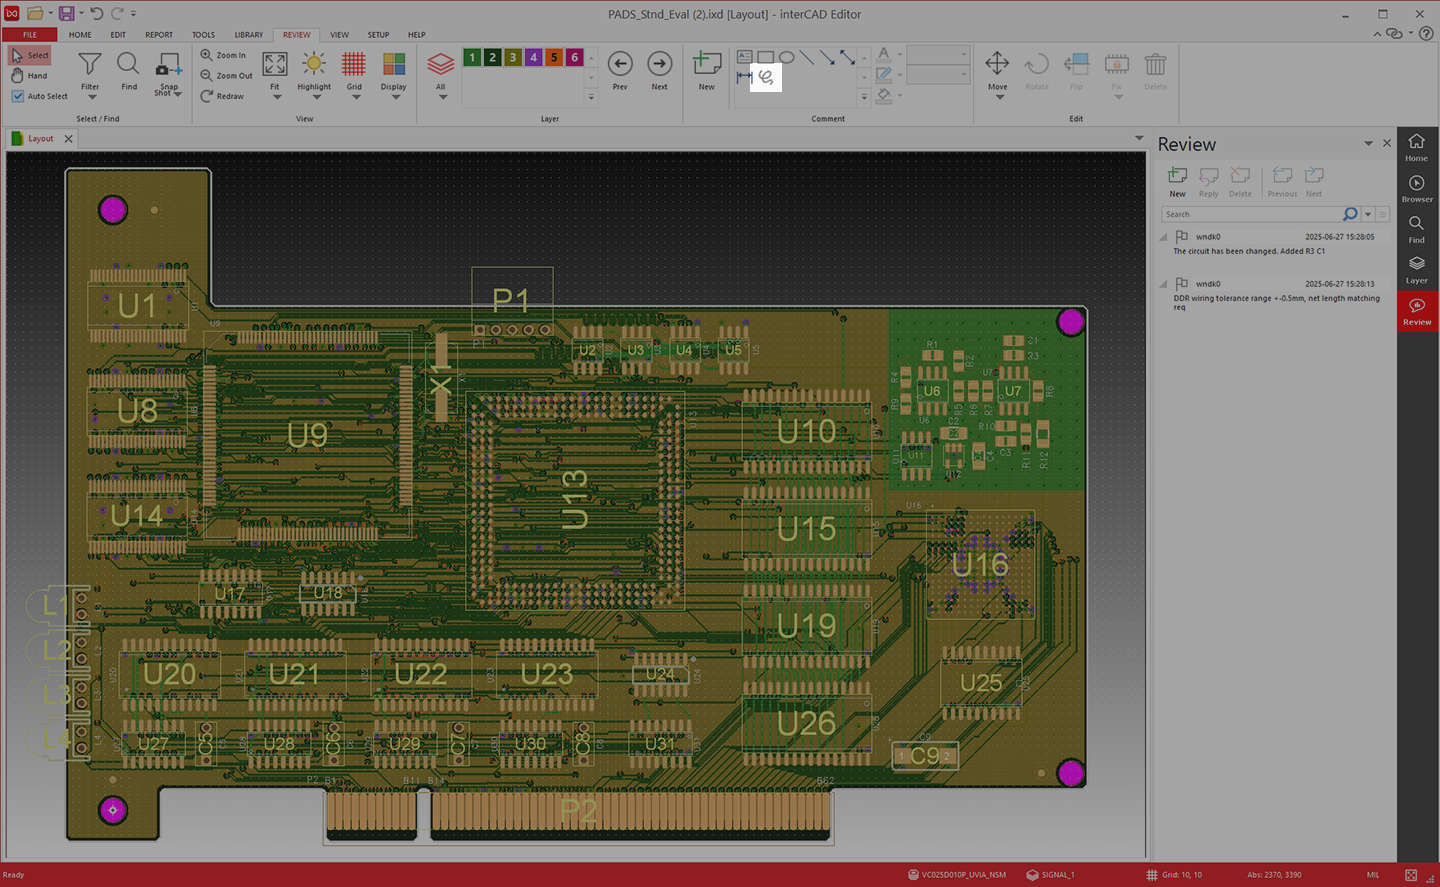The image size is (1440, 887).
Task: Open Review search options dropdown arrow
Action: pyautogui.click(x=1367, y=214)
